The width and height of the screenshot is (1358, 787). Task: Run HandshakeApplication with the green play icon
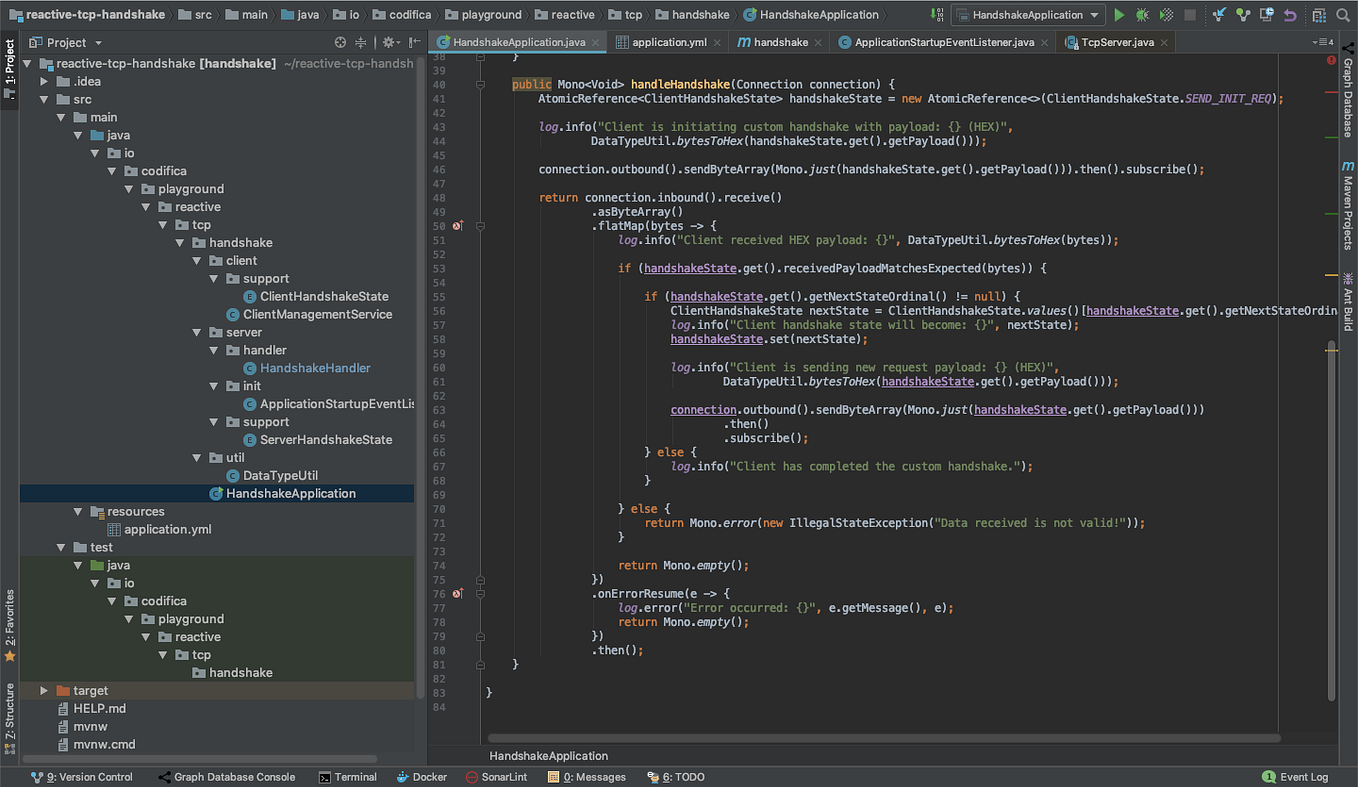[1119, 15]
